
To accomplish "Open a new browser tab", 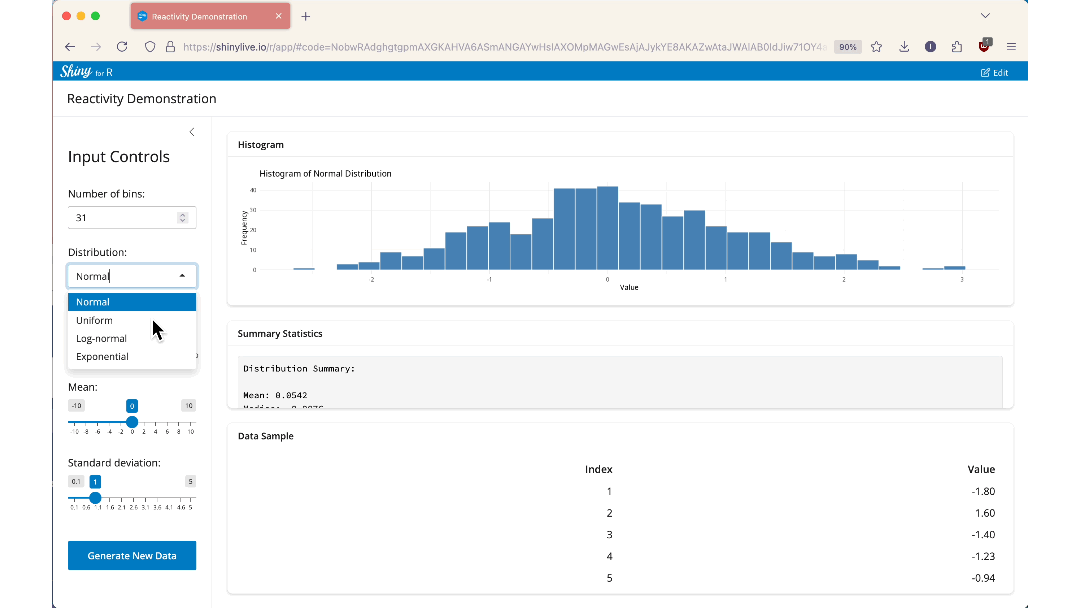I will tap(305, 16).
